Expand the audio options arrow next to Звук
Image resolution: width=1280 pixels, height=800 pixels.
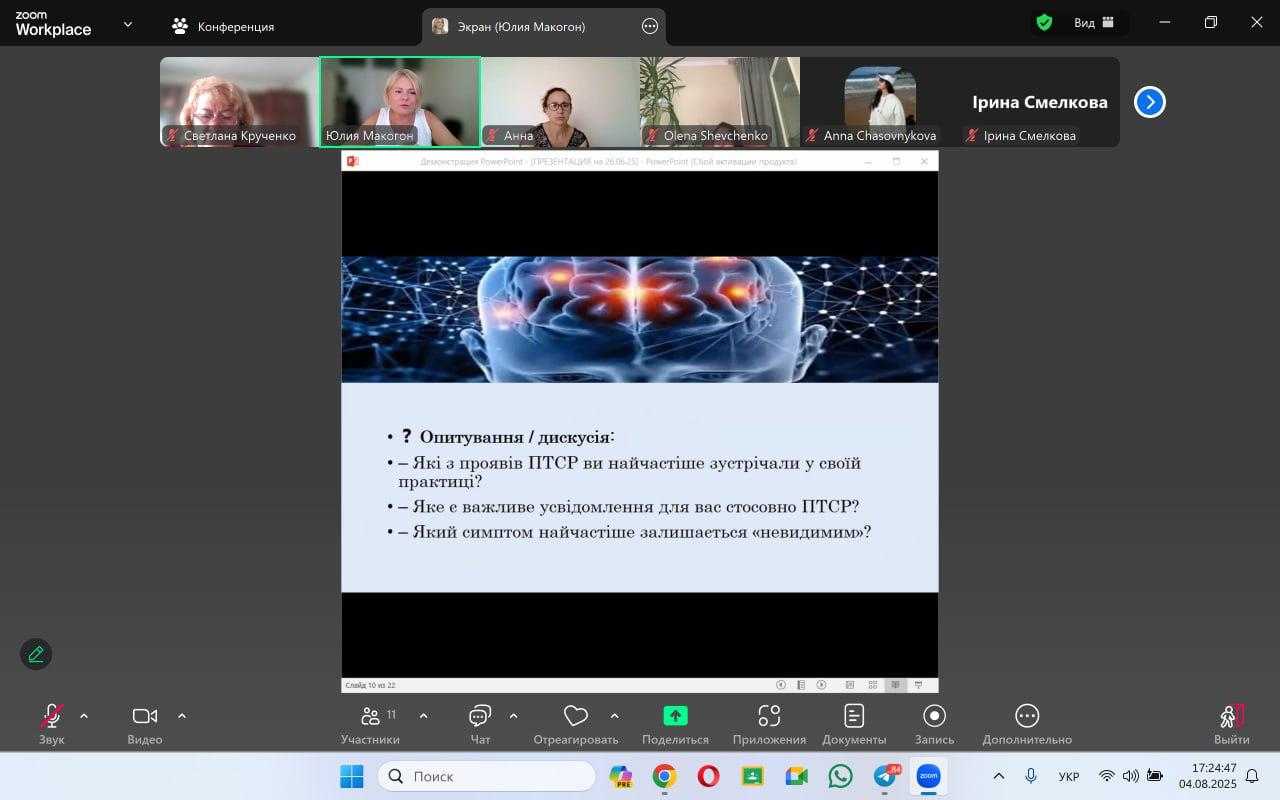point(84,716)
